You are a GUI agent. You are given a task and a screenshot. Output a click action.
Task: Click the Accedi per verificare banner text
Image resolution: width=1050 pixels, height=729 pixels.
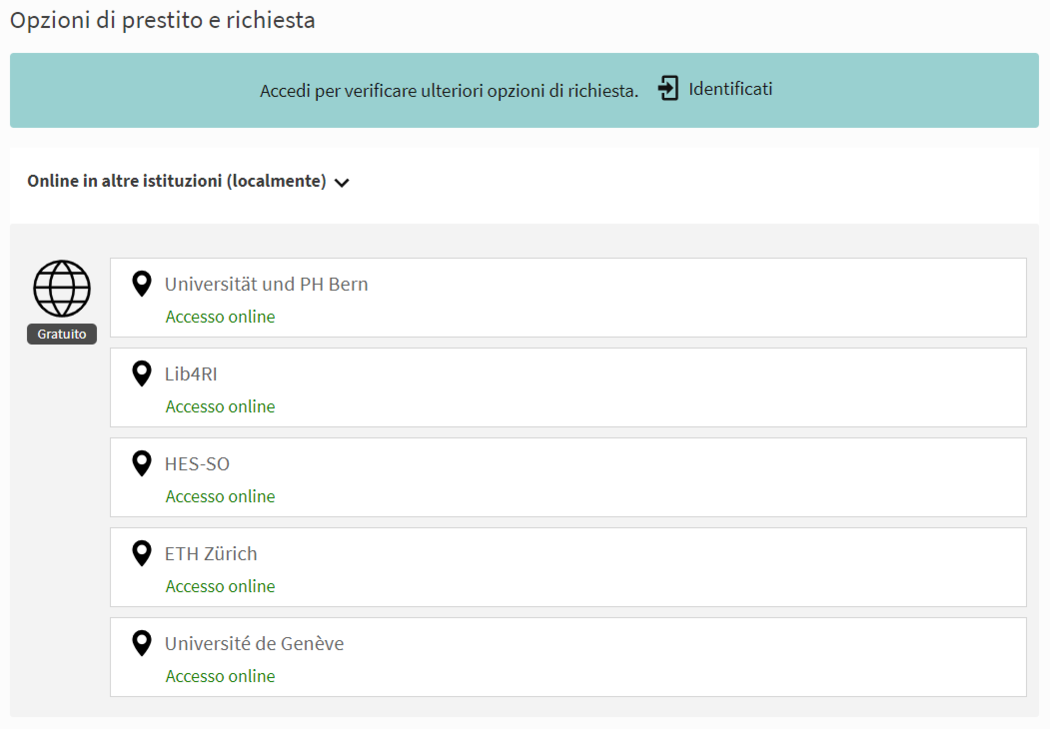click(x=449, y=91)
